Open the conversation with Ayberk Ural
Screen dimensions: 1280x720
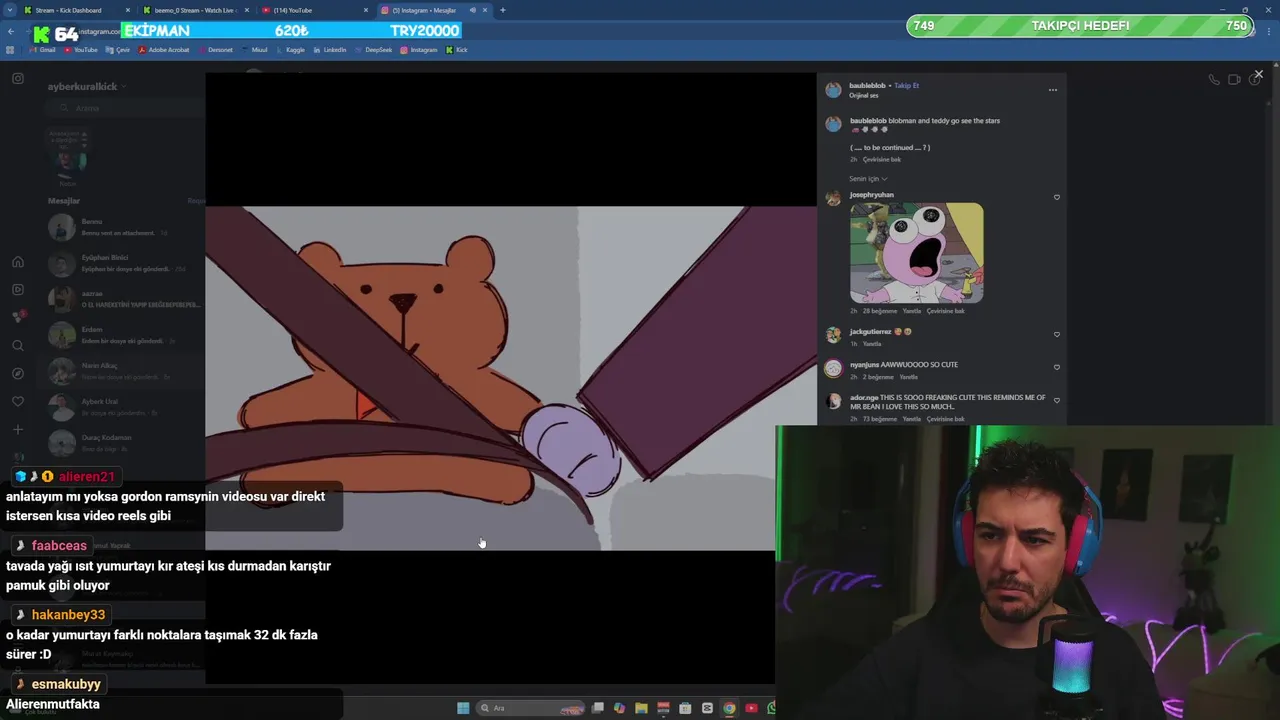125,408
